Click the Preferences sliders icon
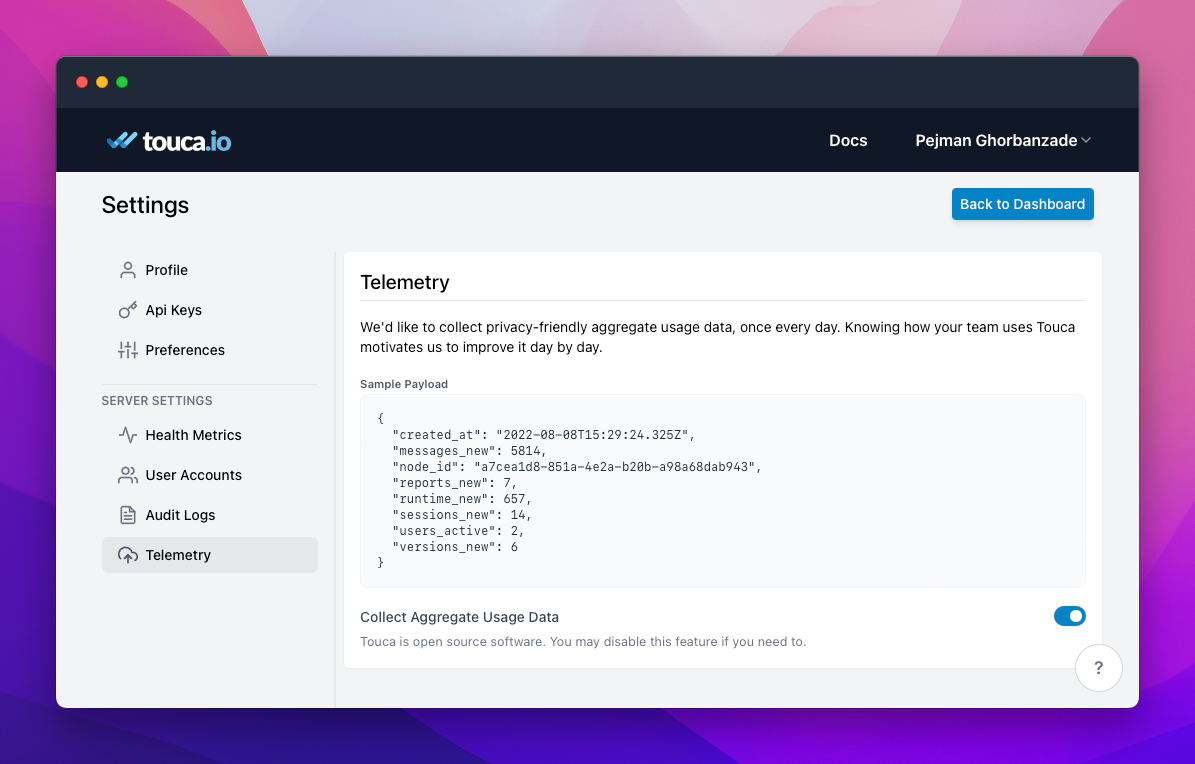 (127, 350)
